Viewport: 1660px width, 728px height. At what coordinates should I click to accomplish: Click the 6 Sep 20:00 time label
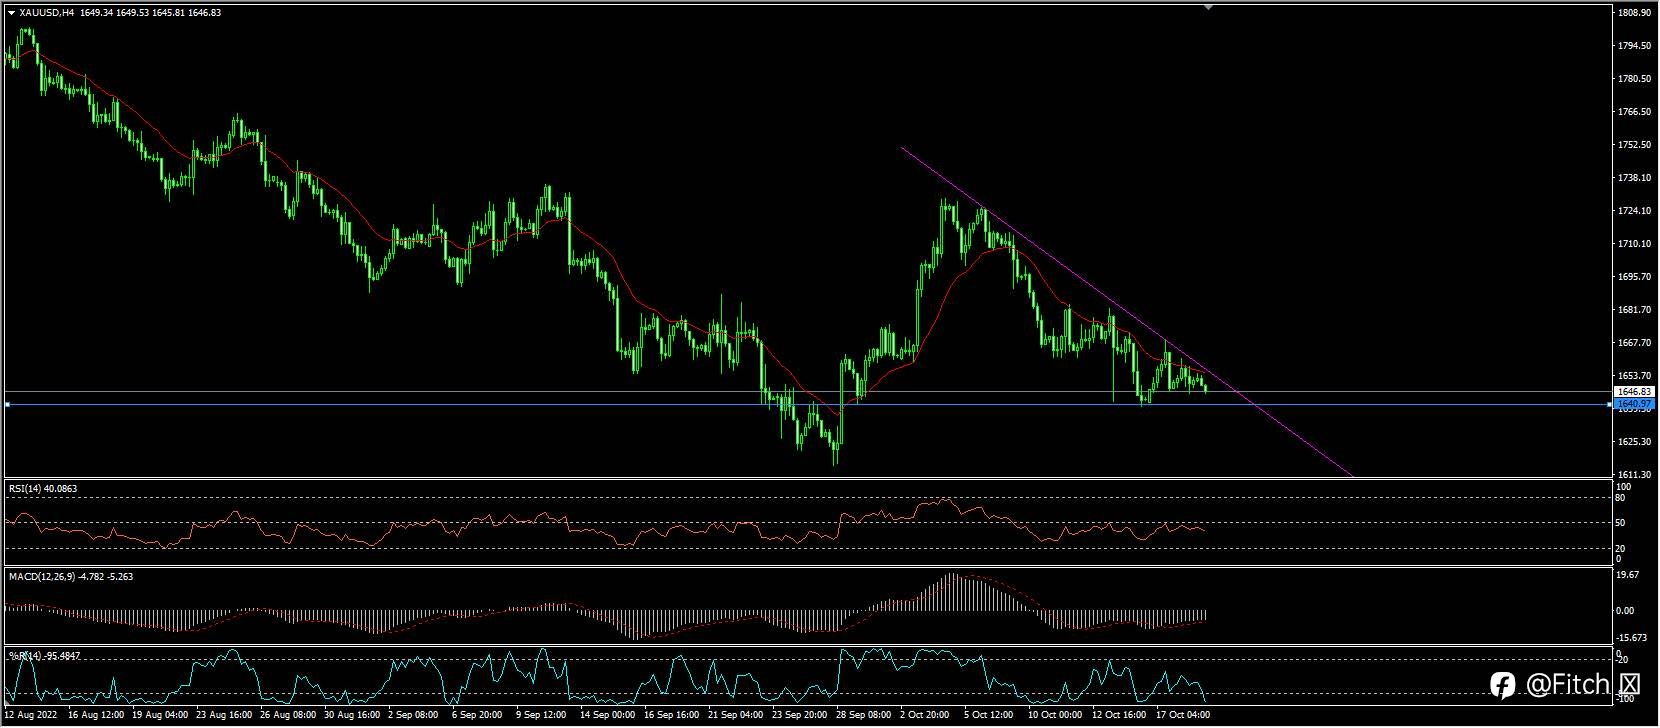[x=477, y=716]
